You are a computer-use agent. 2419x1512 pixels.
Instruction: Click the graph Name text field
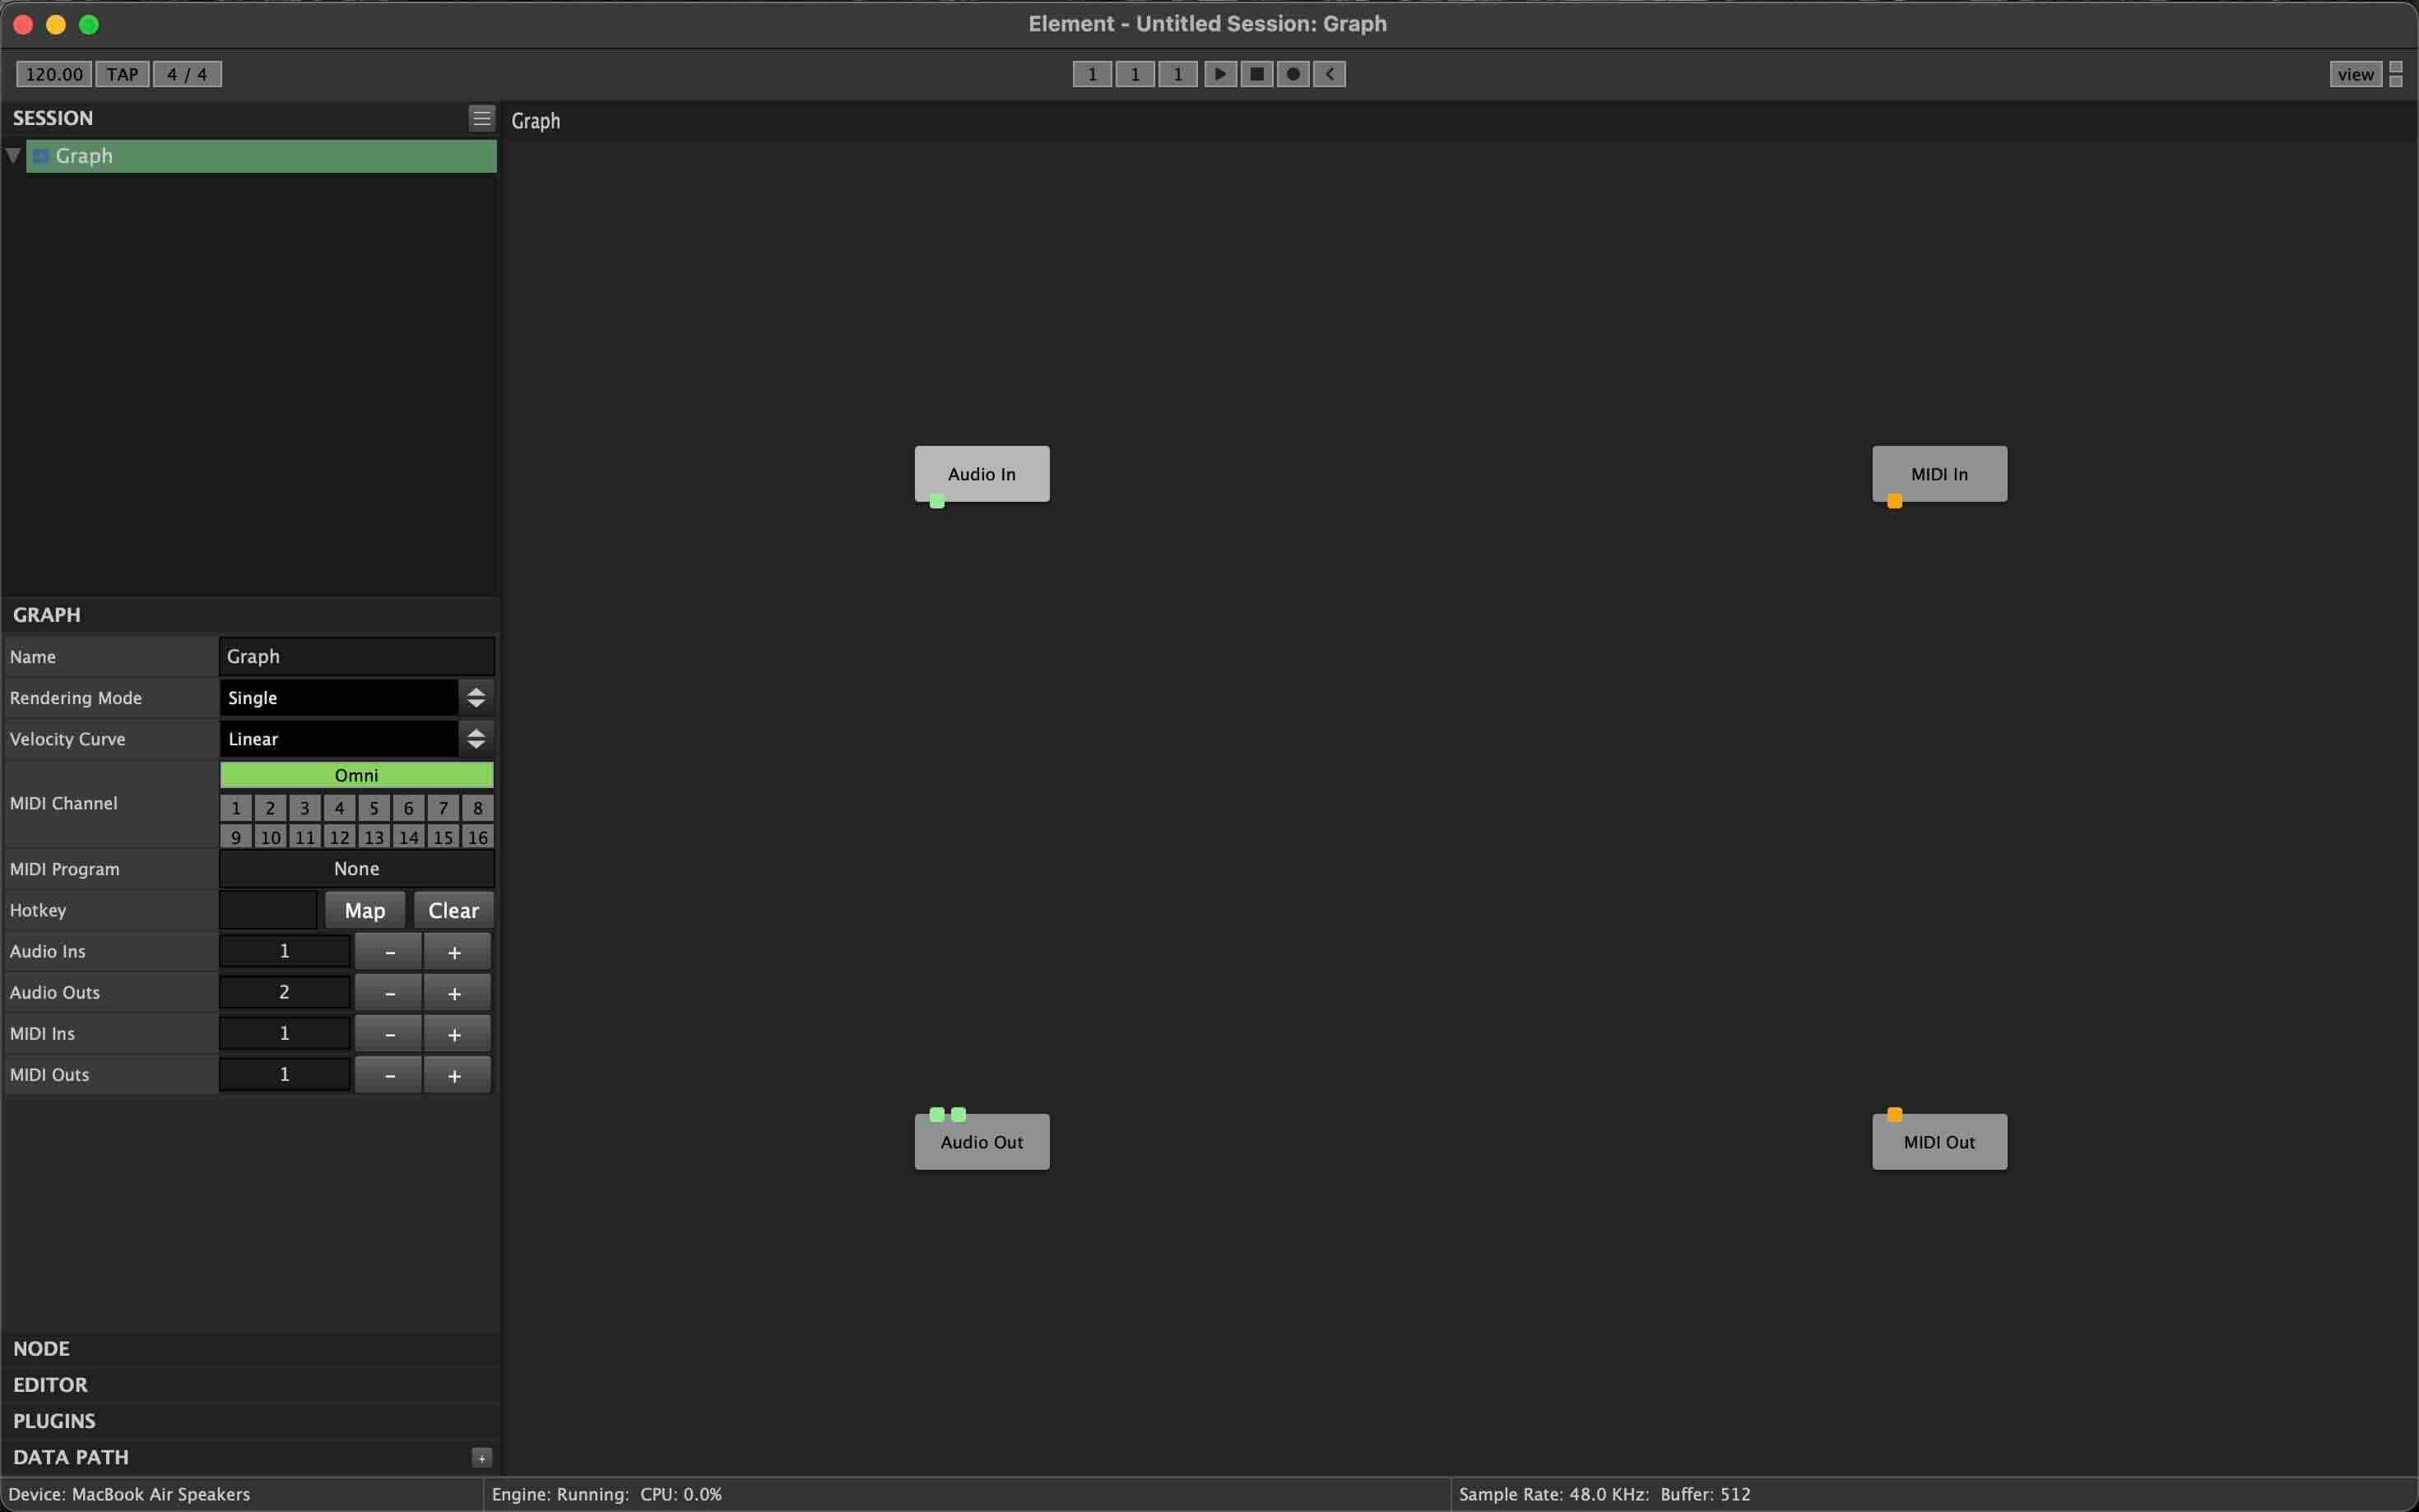[x=356, y=657]
